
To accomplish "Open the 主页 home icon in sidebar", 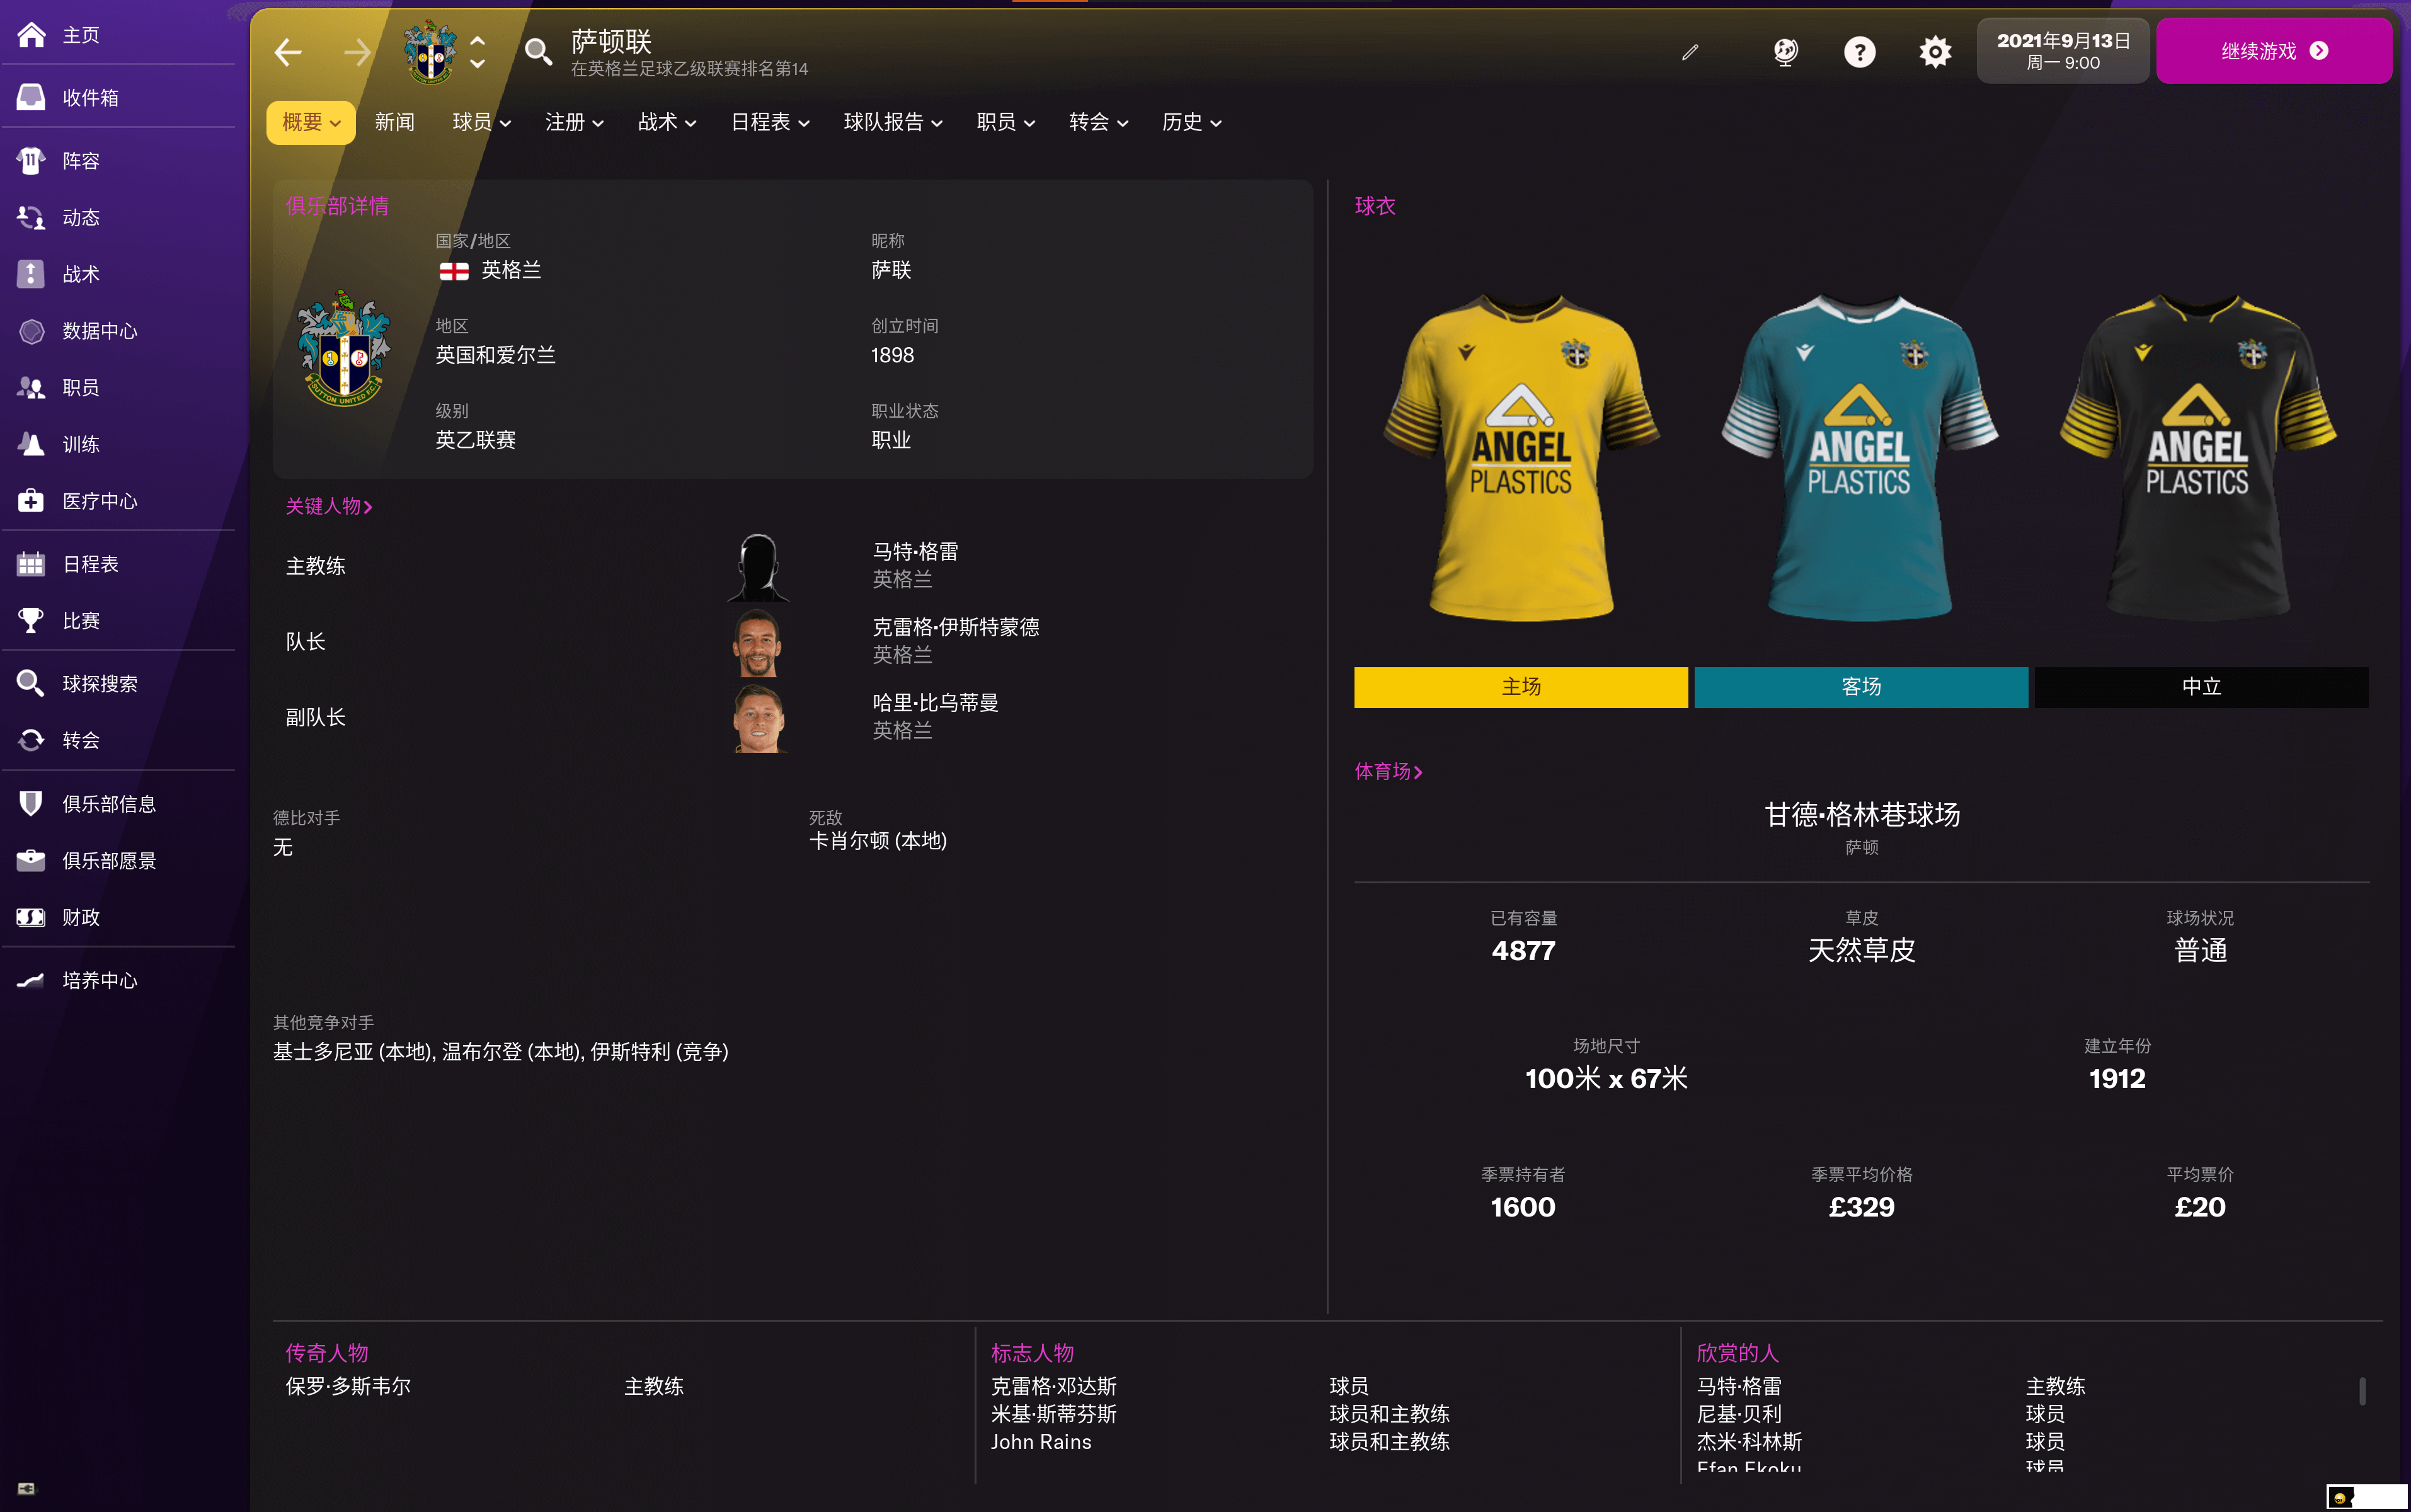I will click(31, 35).
